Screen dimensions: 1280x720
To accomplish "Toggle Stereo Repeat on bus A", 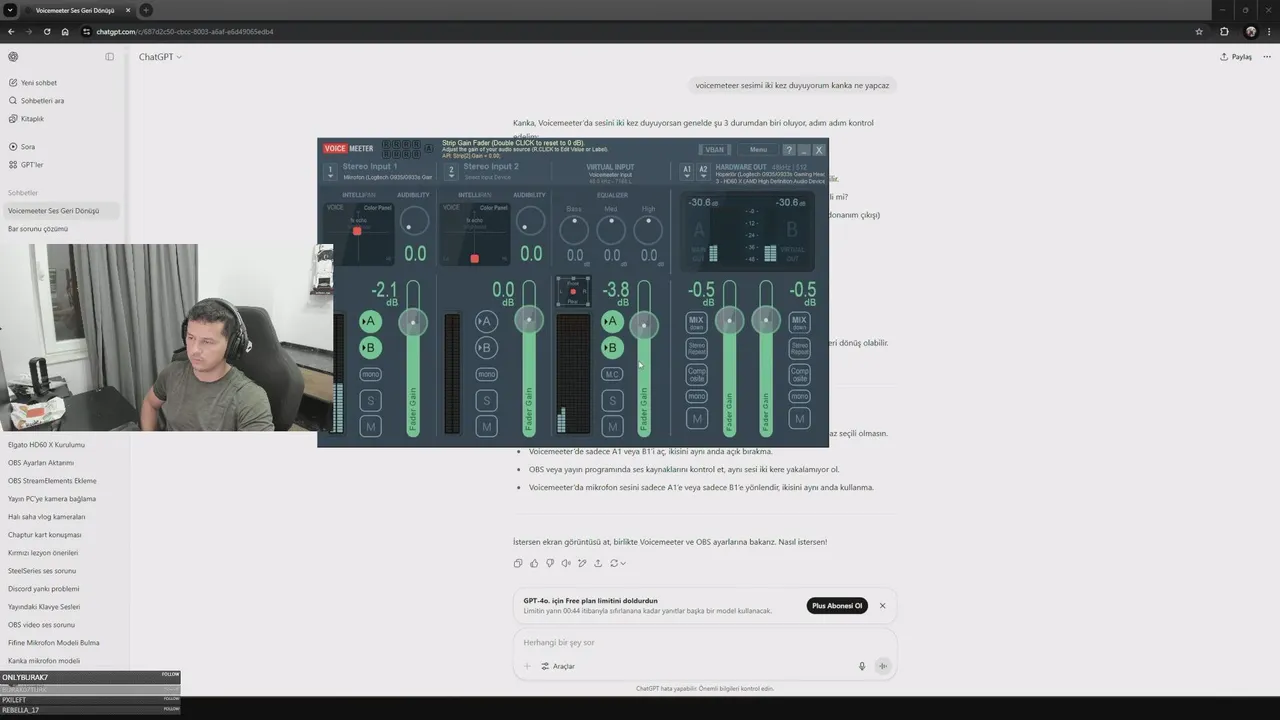I will coord(696,348).
